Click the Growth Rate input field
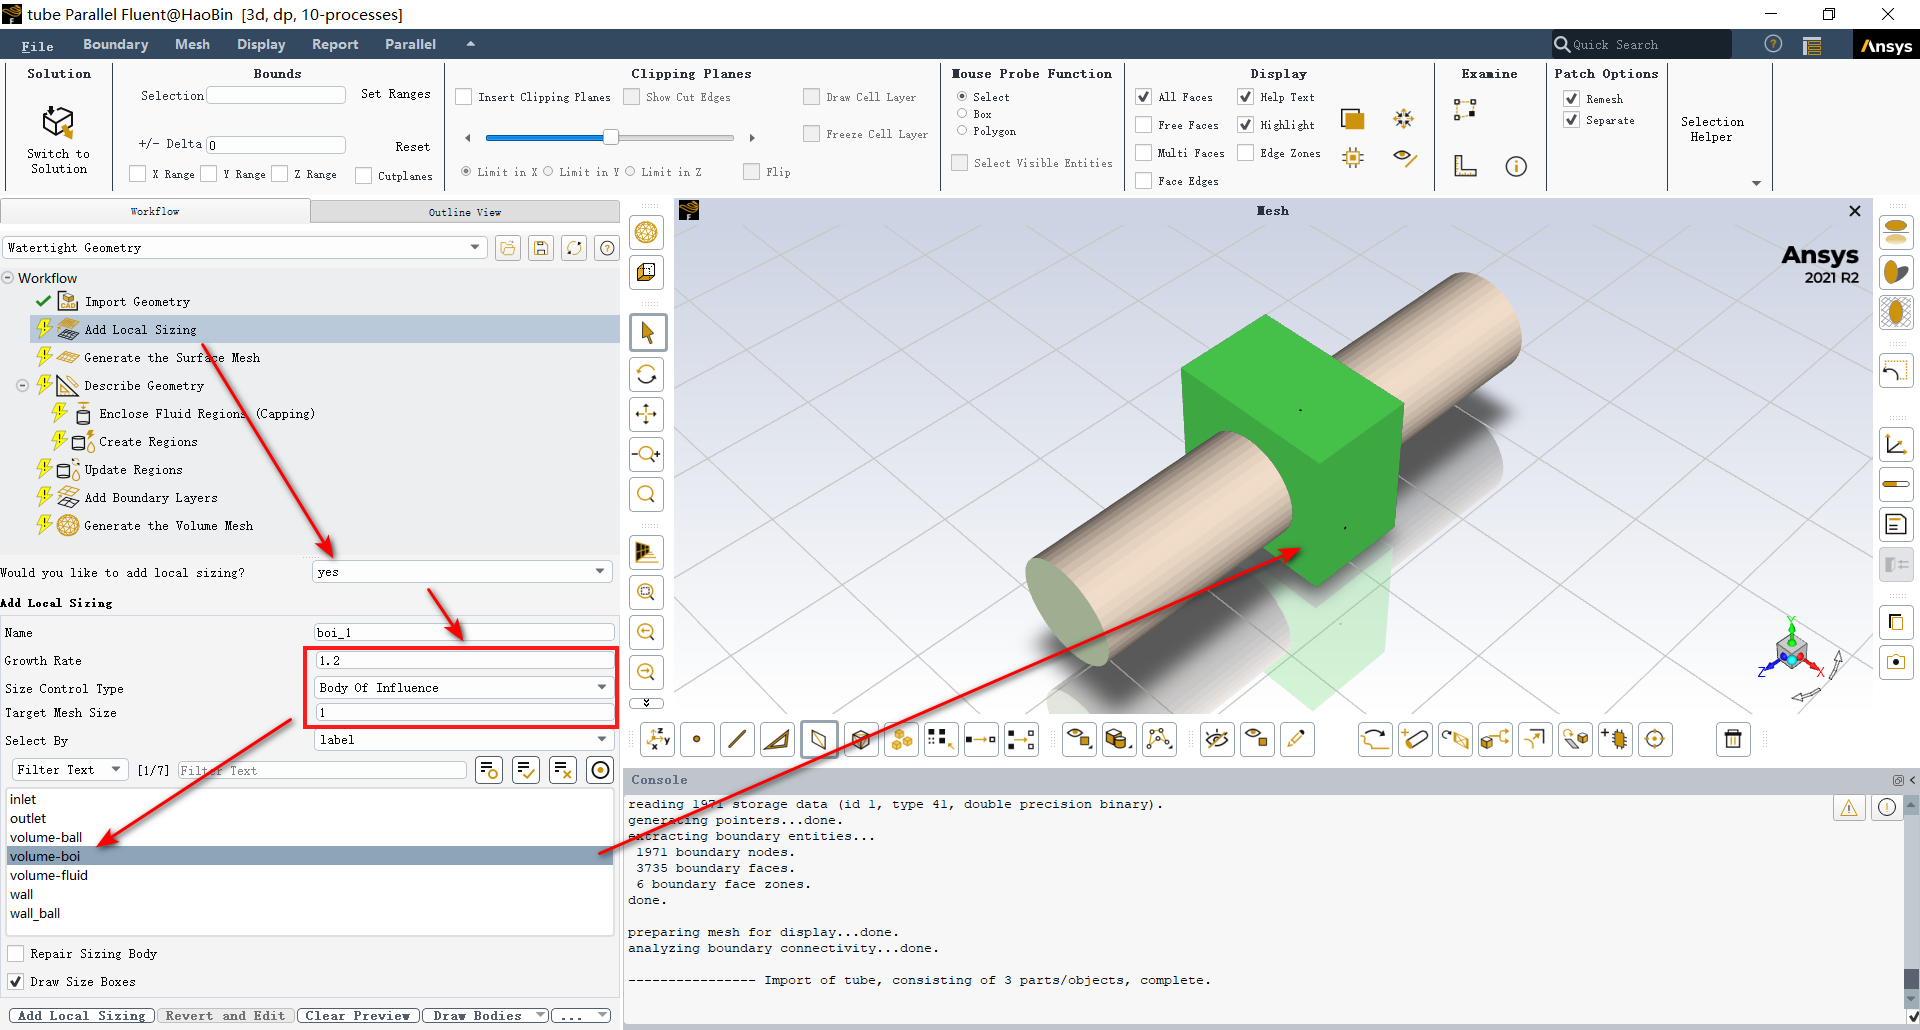The width and height of the screenshot is (1920, 1030). [x=464, y=660]
